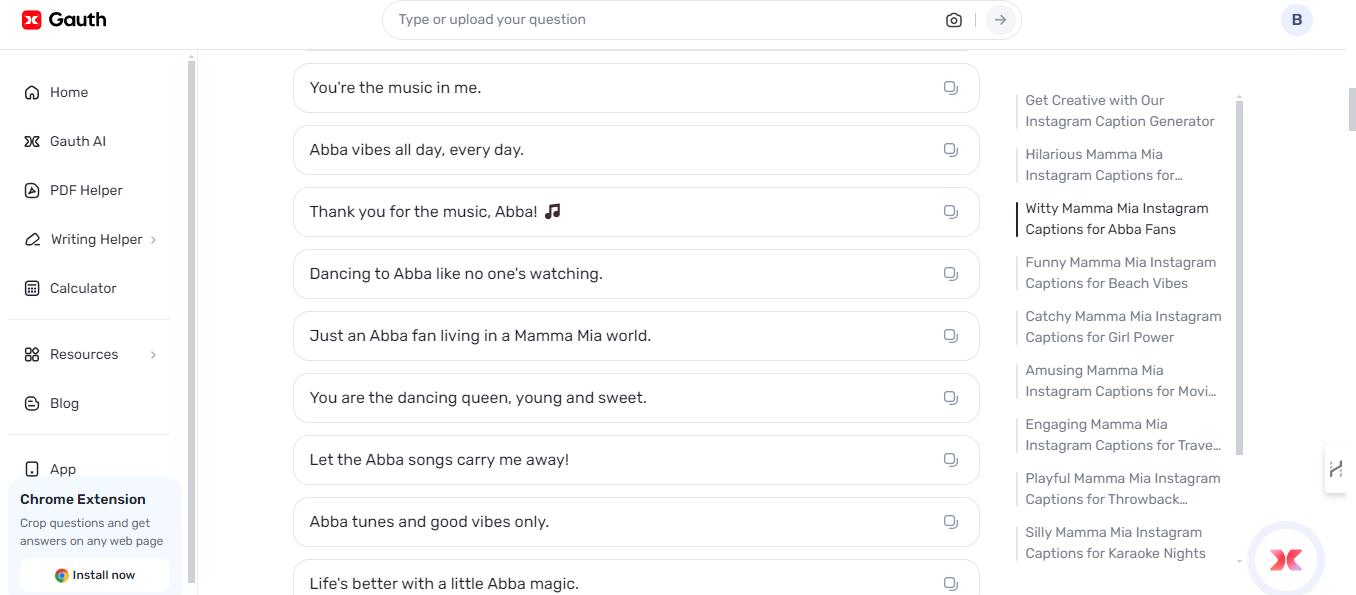Copy the "Abba vibes all day" caption
Screen dimensions: 1356x595
(951, 150)
